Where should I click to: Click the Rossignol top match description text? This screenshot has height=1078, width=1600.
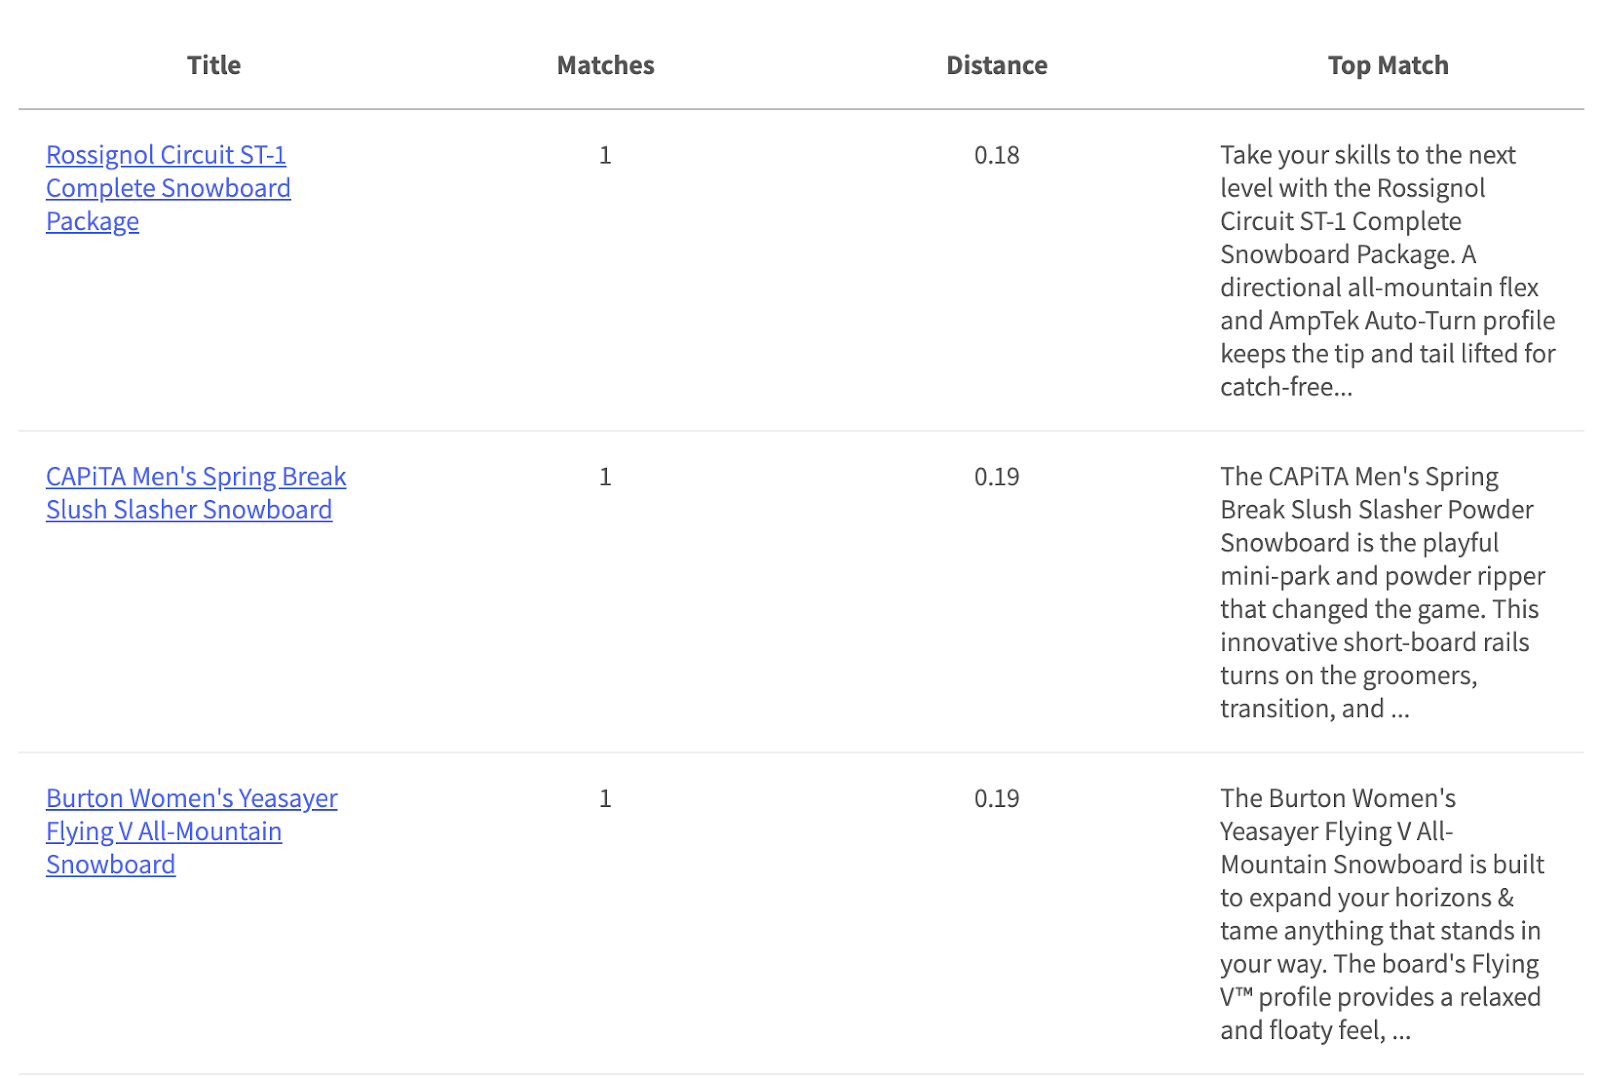(1387, 270)
